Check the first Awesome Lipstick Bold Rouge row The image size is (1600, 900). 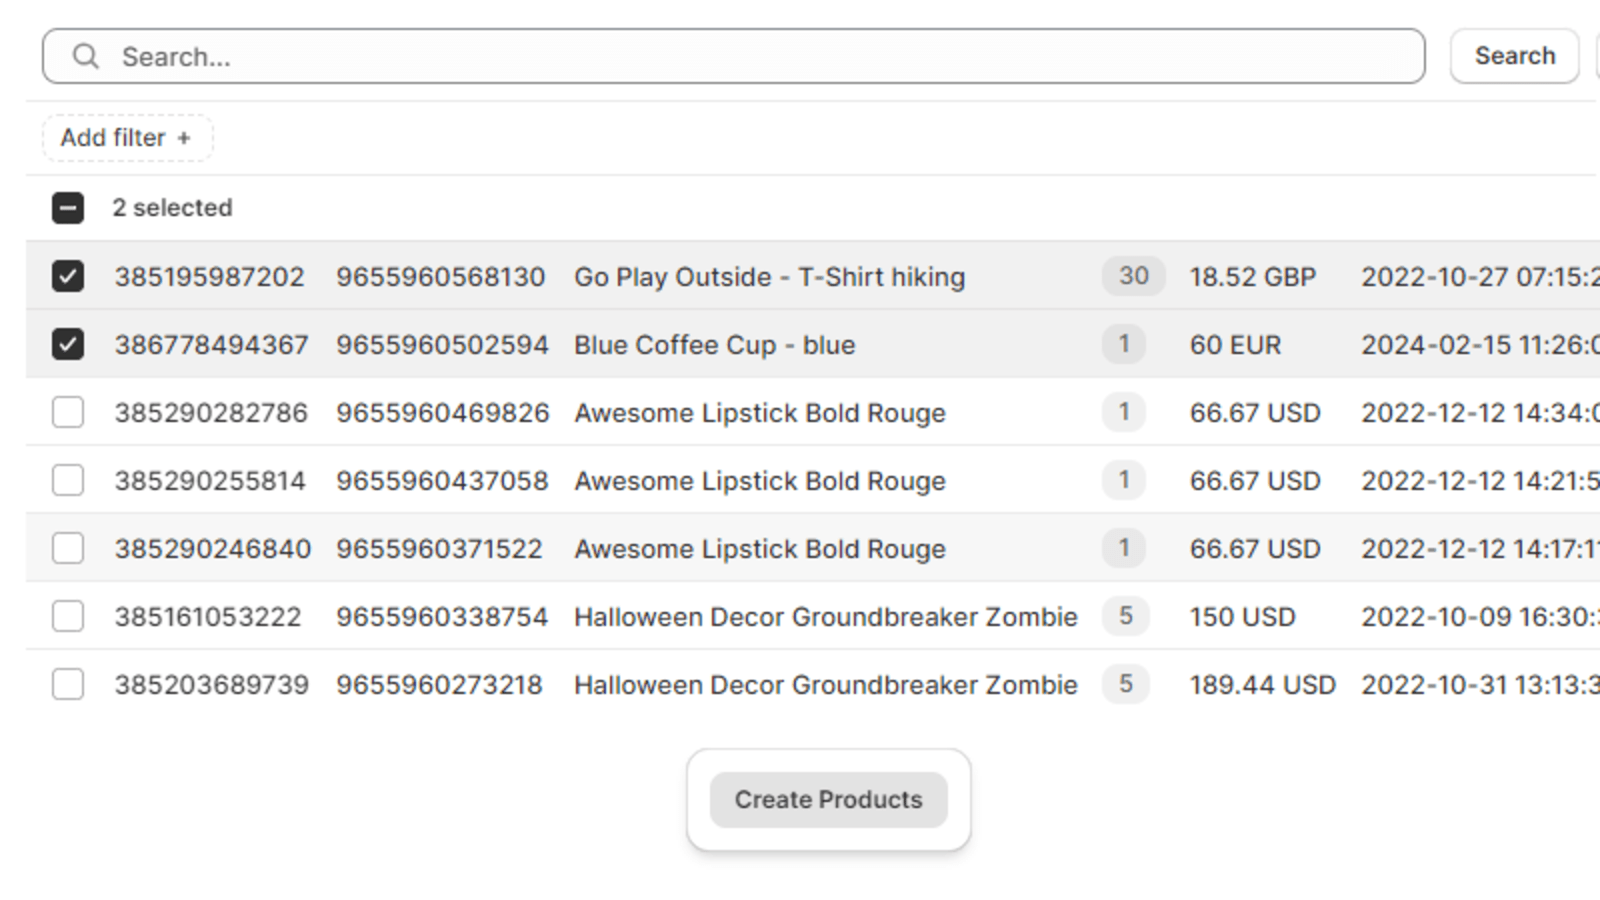(x=68, y=412)
